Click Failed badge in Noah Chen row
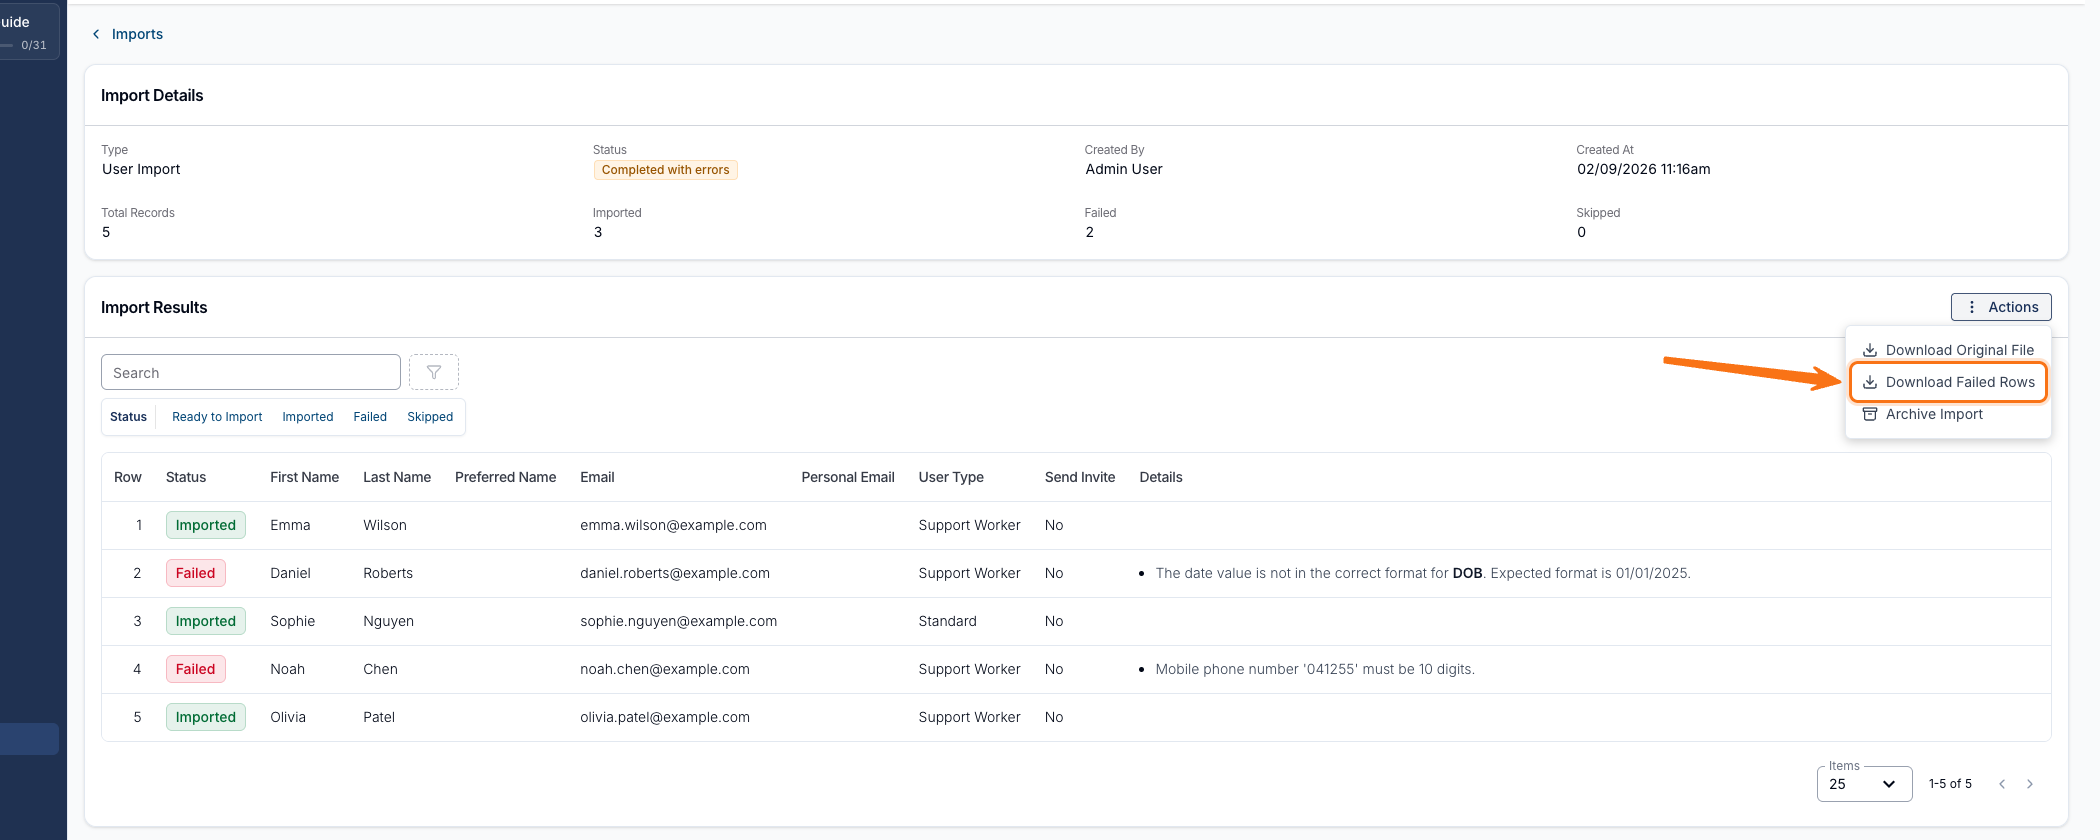Screen dimensions: 2100x840 click(196, 669)
